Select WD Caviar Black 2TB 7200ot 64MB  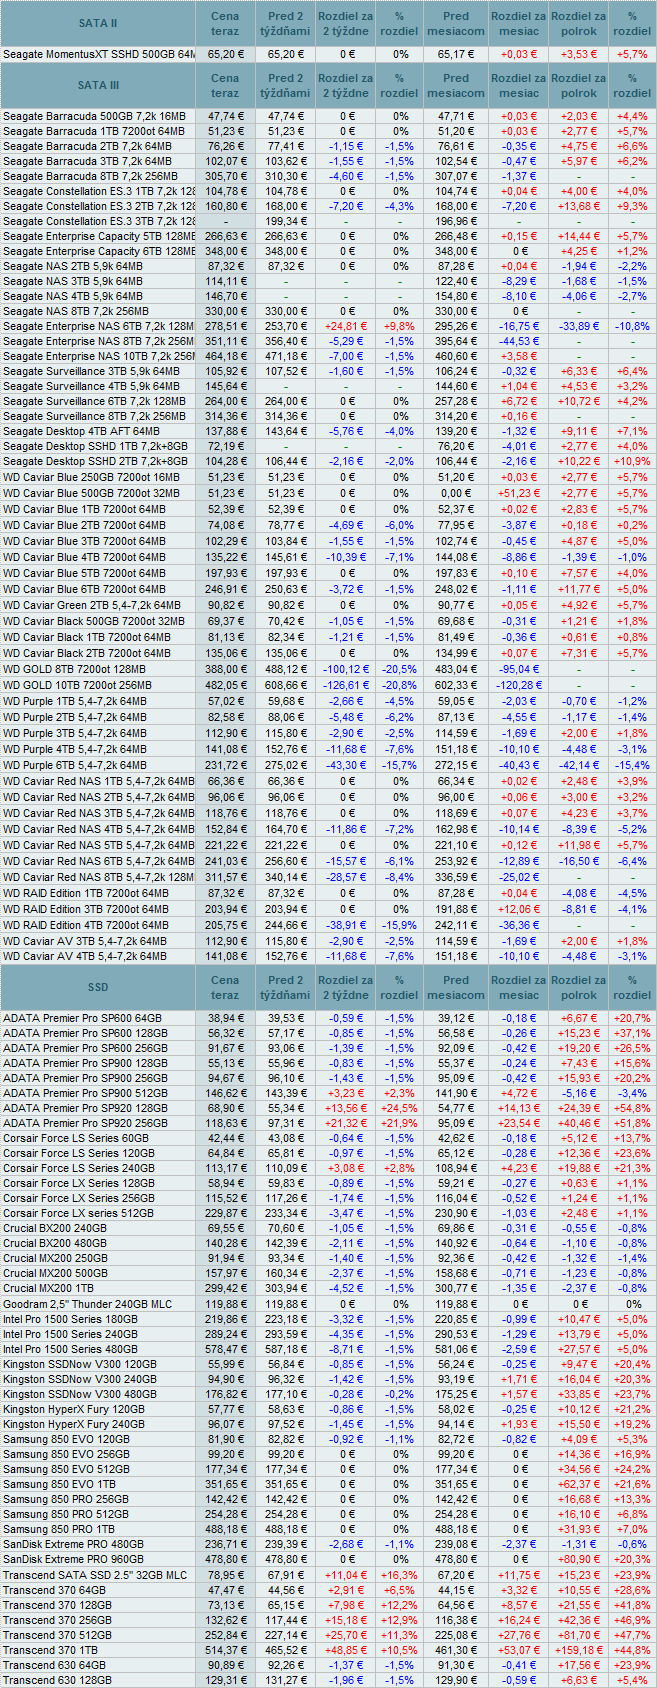coord(86,653)
